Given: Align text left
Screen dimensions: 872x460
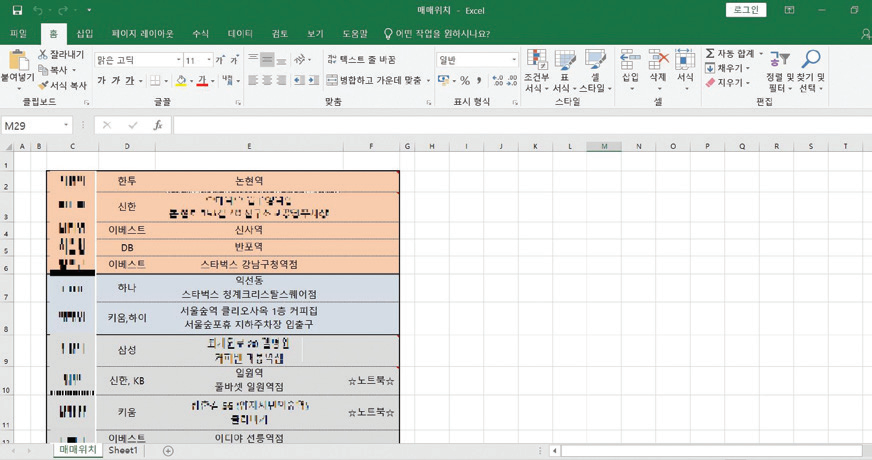Looking at the screenshot, I should 253,81.
